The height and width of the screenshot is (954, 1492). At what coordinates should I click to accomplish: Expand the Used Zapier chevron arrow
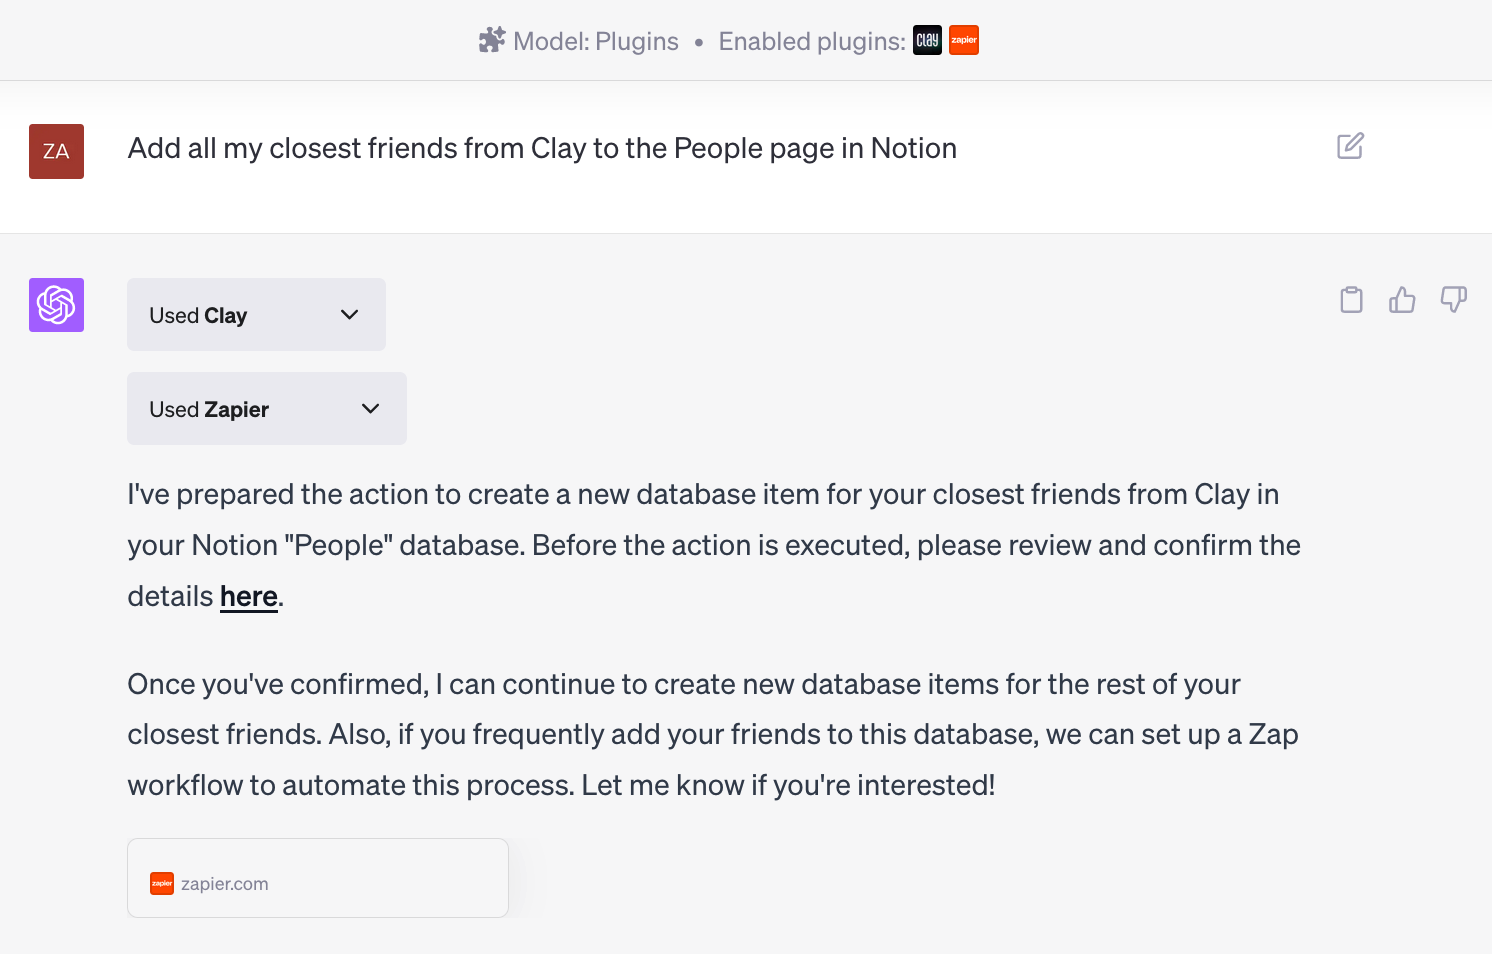(370, 409)
